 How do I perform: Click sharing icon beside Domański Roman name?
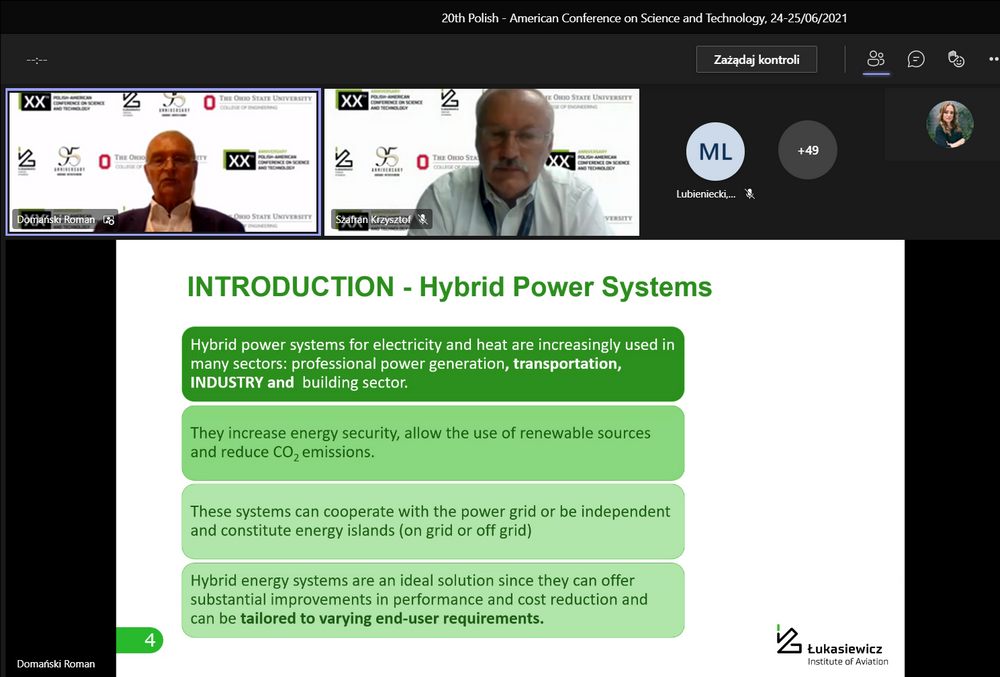tap(109, 220)
